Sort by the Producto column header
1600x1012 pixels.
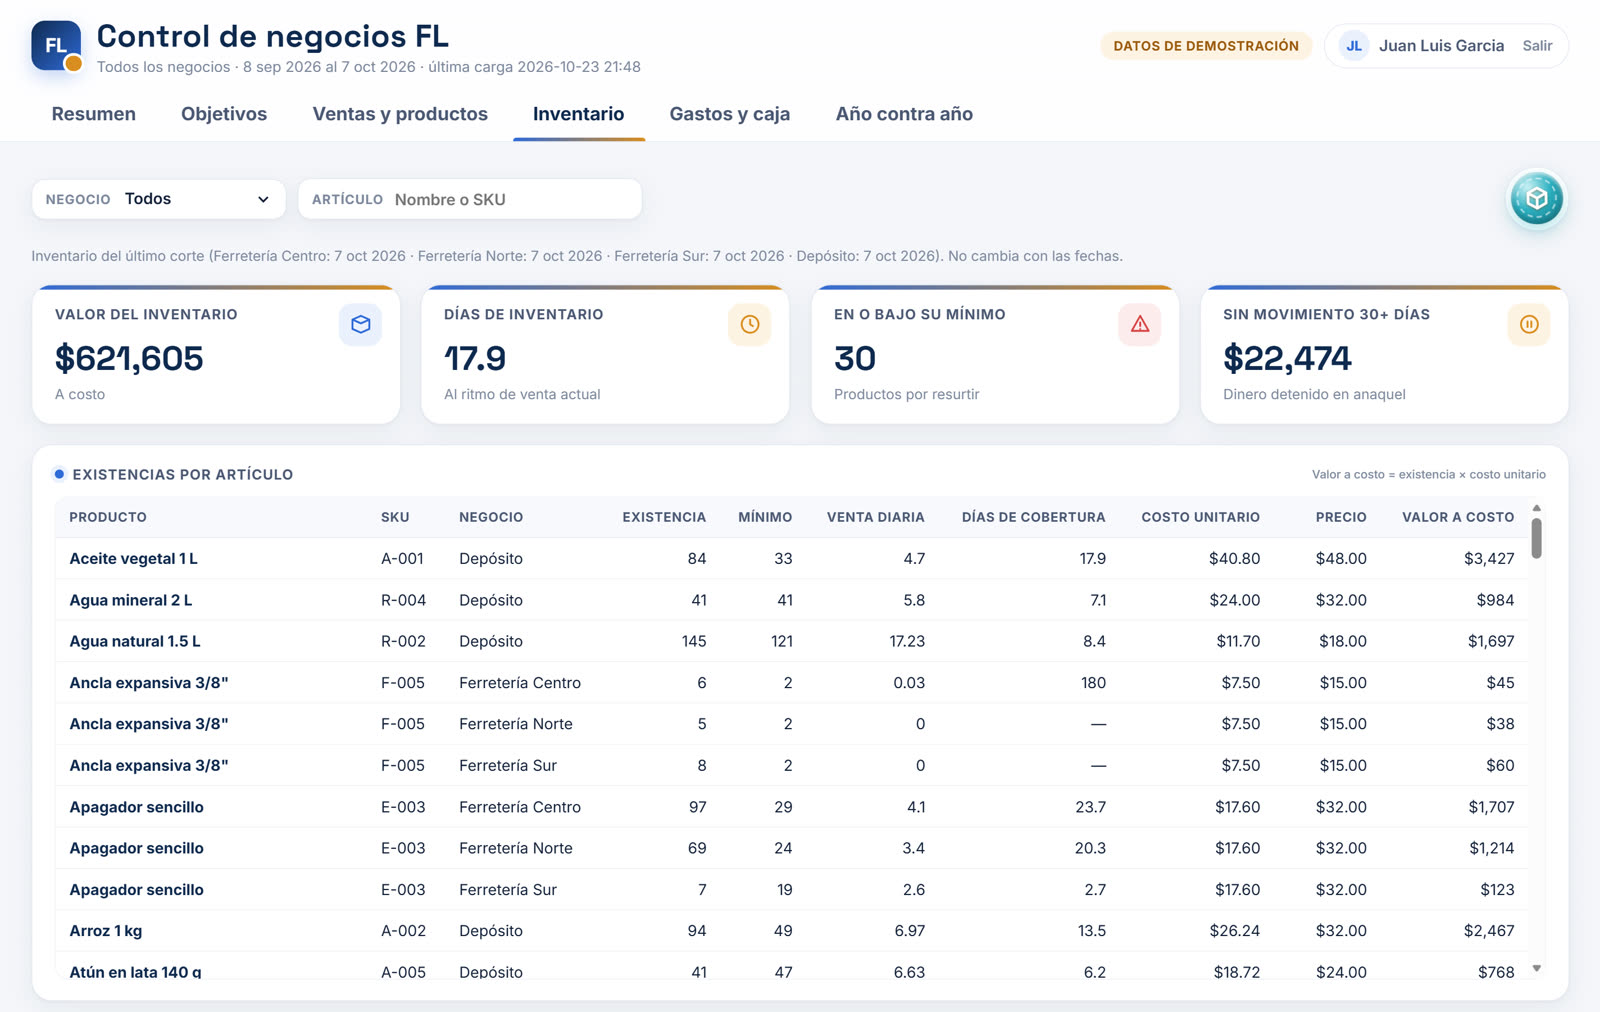pyautogui.click(x=108, y=517)
